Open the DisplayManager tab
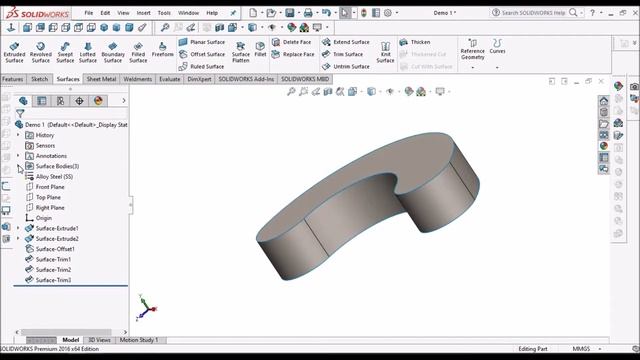 (98, 101)
